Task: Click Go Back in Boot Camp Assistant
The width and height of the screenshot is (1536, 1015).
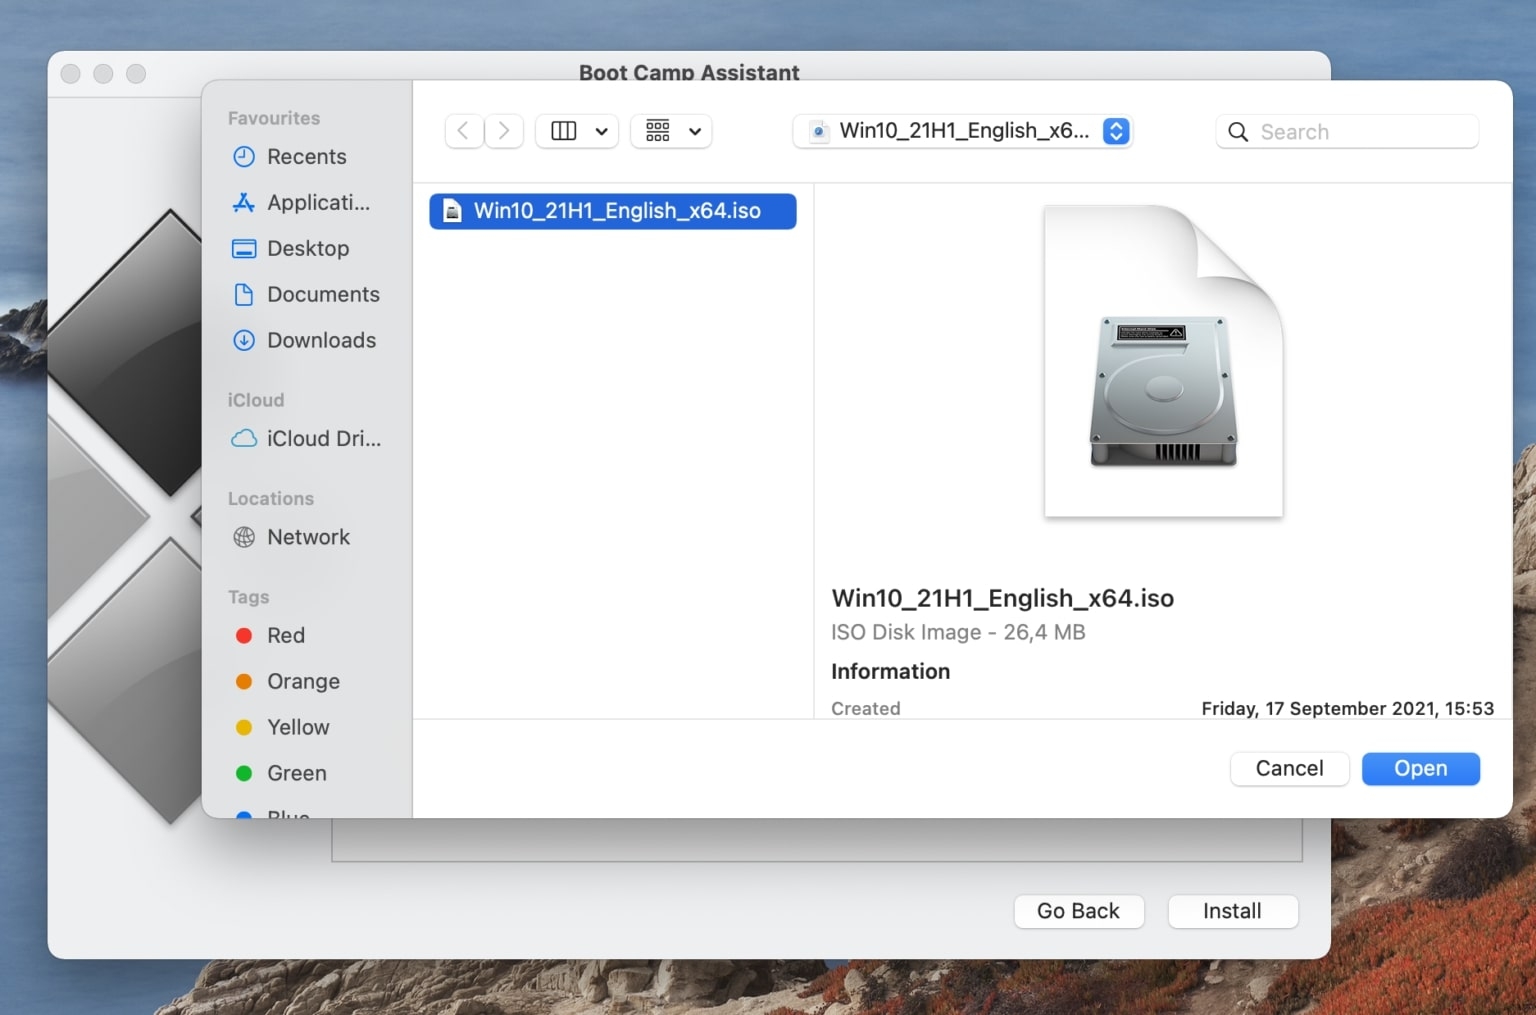Action: click(x=1079, y=911)
